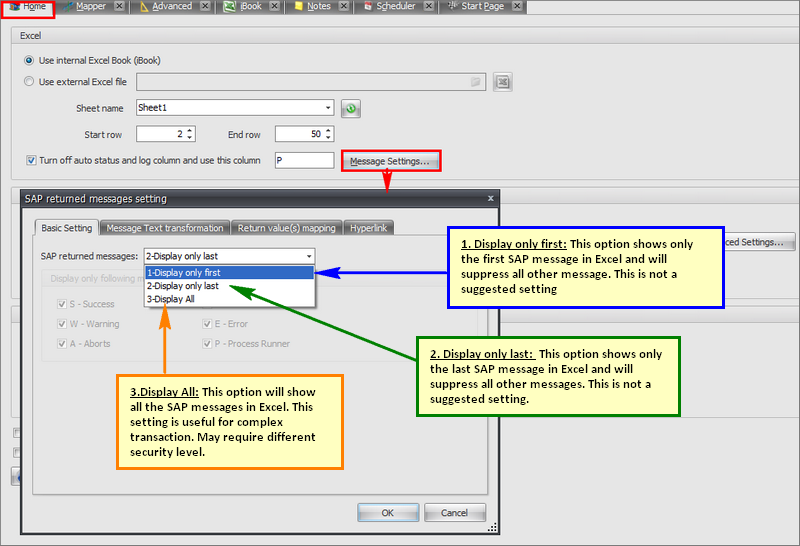
Task: Toggle Turn off auto status checkbox
Action: 31,160
